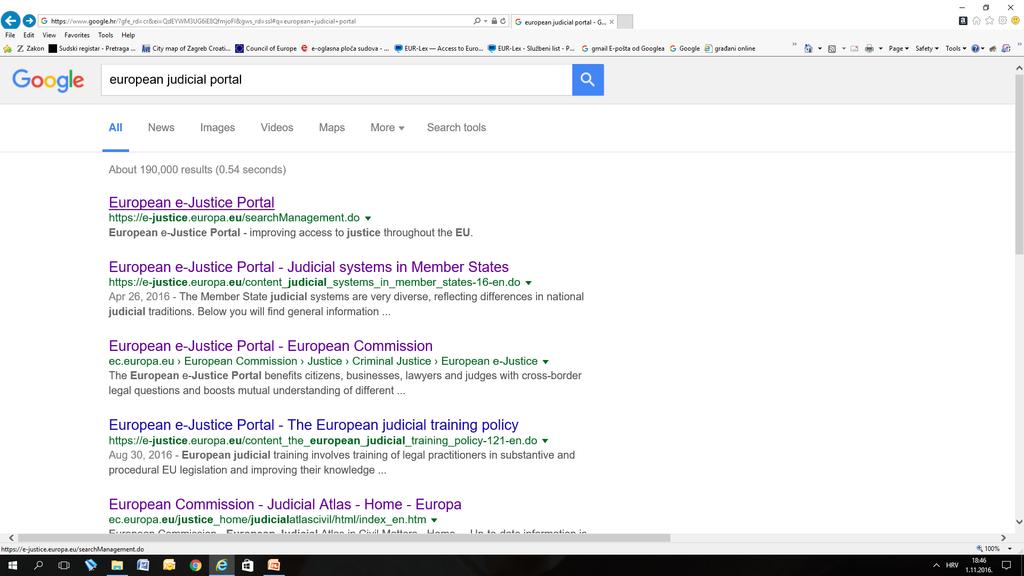Show hidden system tray icons
The image size is (1024, 576).
coord(936,566)
